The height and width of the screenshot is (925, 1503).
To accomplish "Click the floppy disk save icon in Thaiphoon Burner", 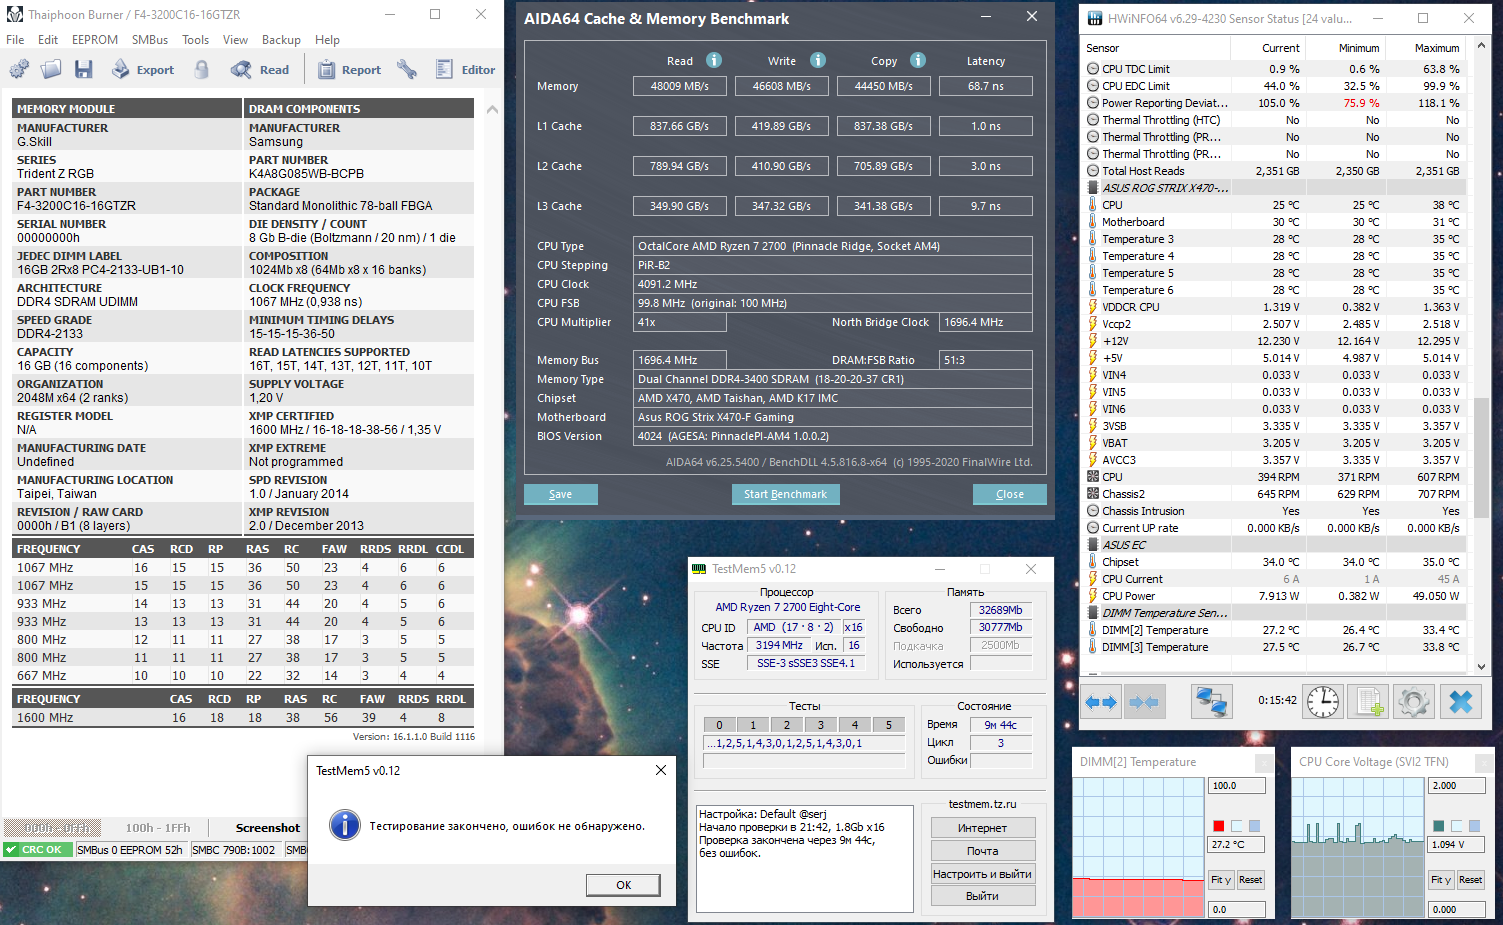I will point(83,69).
